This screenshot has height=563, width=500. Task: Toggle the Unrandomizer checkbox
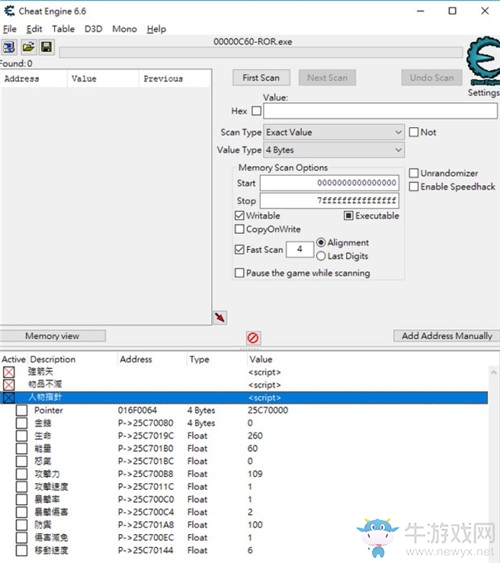point(414,173)
